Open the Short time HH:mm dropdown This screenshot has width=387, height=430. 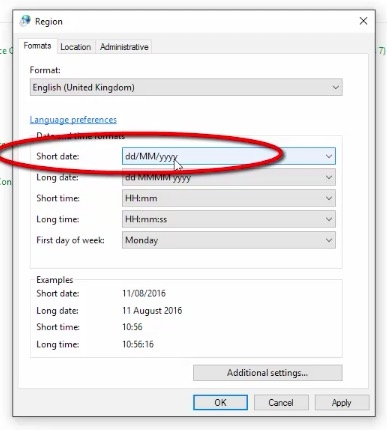click(x=229, y=198)
